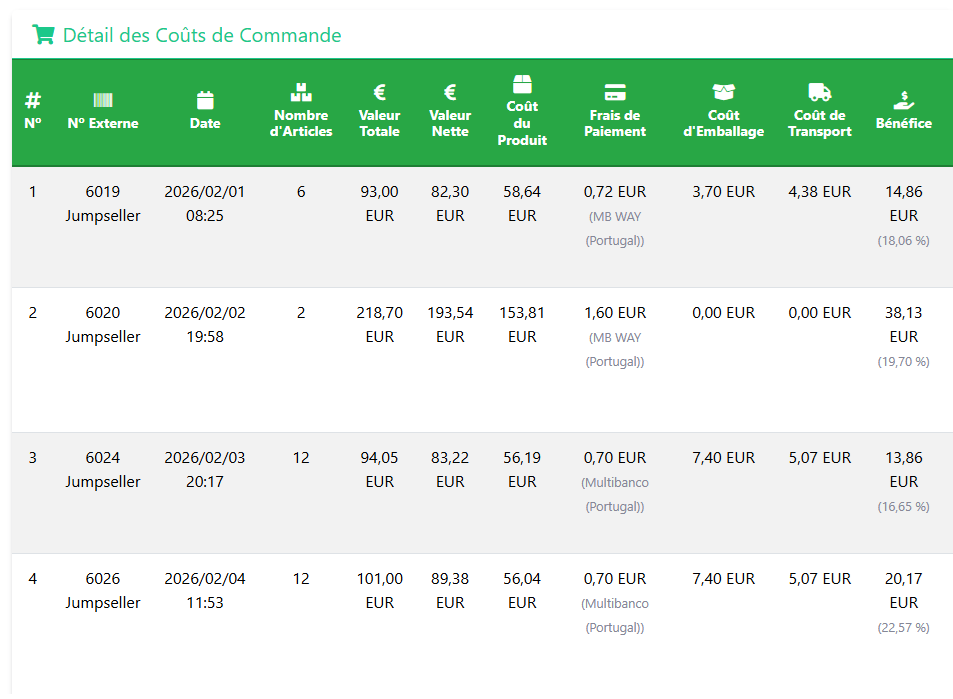
Task: Click the shopping cart icon in the title
Action: click(x=43, y=35)
